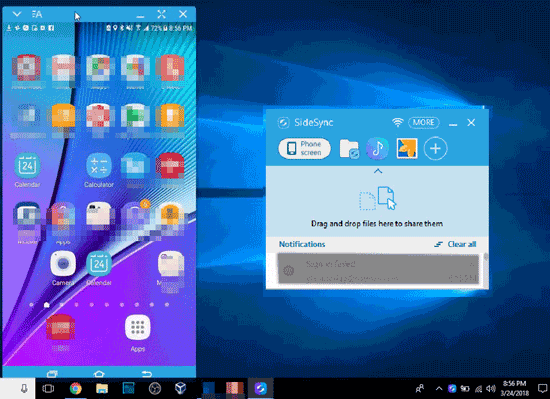Open Google Chrome from the taskbar
The height and width of the screenshot is (399, 550).
[75, 388]
